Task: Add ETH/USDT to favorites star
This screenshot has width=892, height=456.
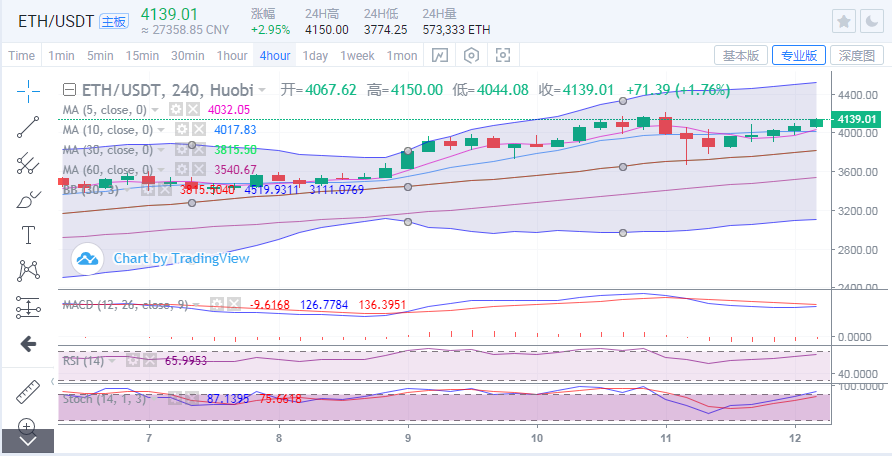Action: 844,22
